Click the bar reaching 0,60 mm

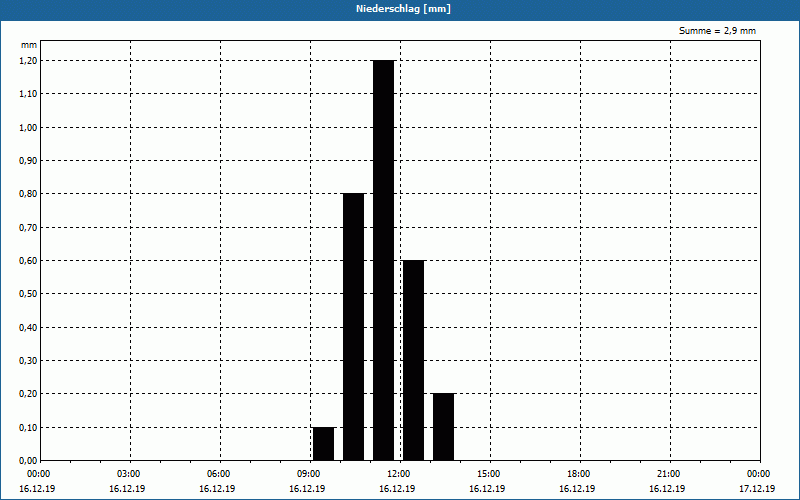413,360
